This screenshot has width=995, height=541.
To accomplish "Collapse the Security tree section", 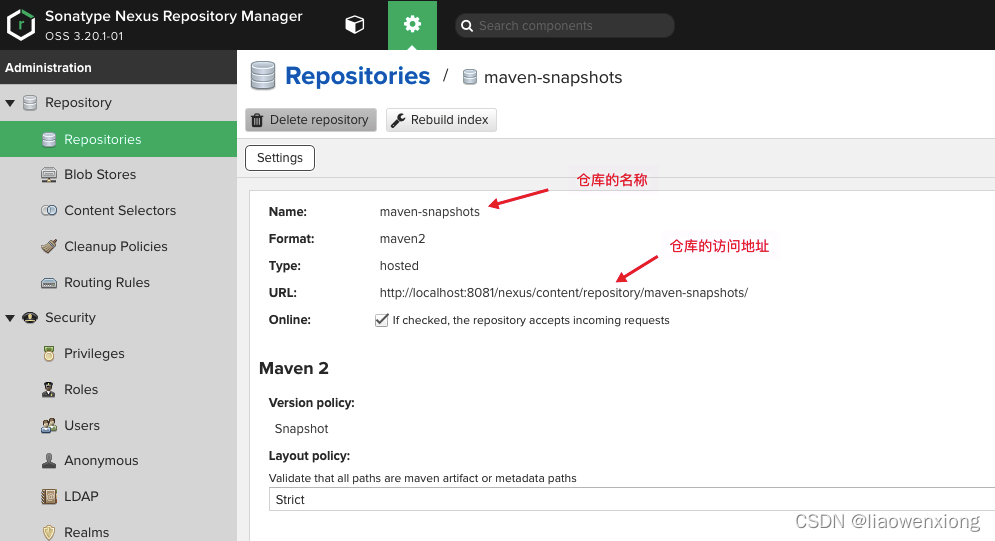I will coord(10,318).
